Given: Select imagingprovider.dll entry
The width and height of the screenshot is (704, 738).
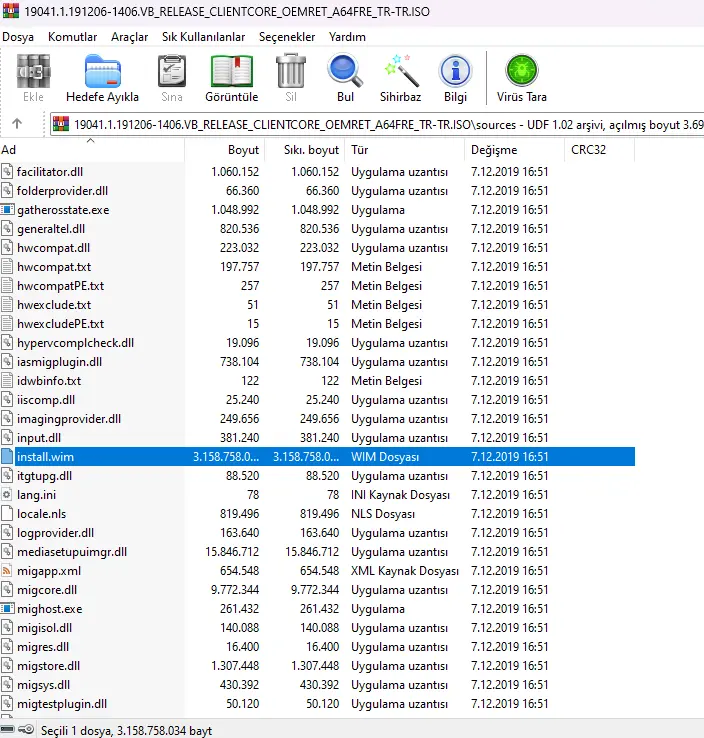Looking at the screenshot, I should (x=69, y=418).
